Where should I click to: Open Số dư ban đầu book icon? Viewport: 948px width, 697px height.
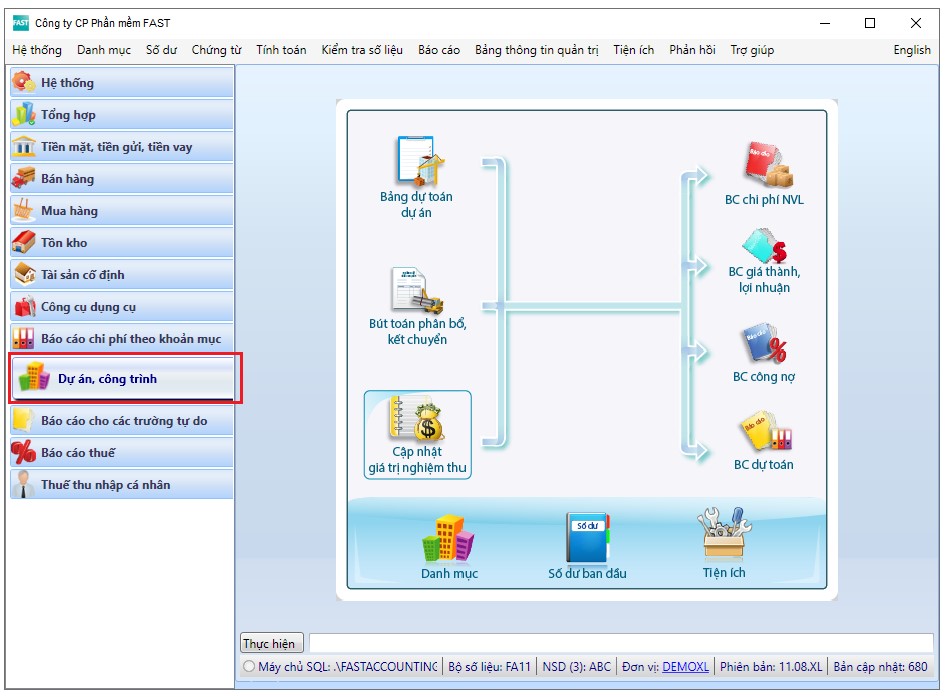tap(587, 539)
